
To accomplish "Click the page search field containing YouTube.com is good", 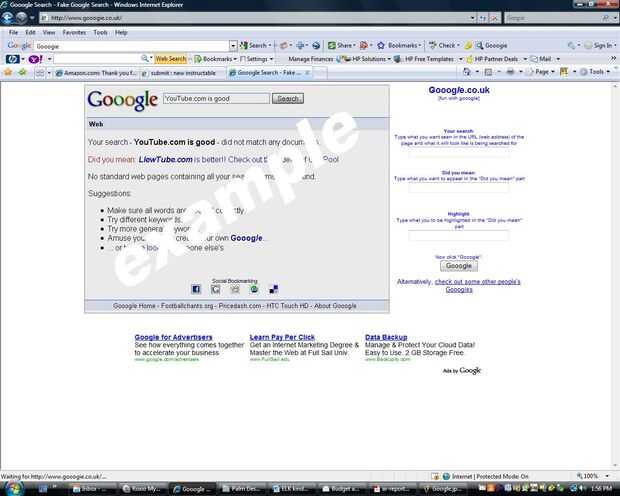I will tap(216, 98).
